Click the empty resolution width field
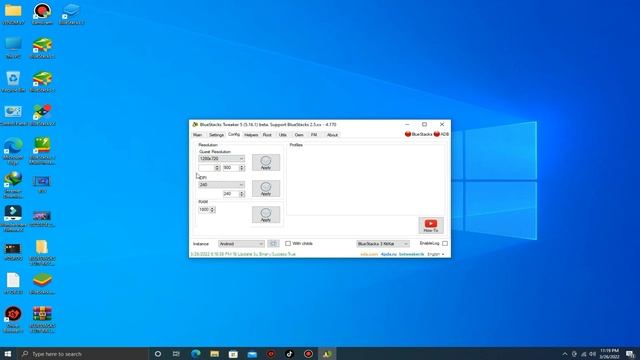This screenshot has width=640, height=360. point(209,168)
